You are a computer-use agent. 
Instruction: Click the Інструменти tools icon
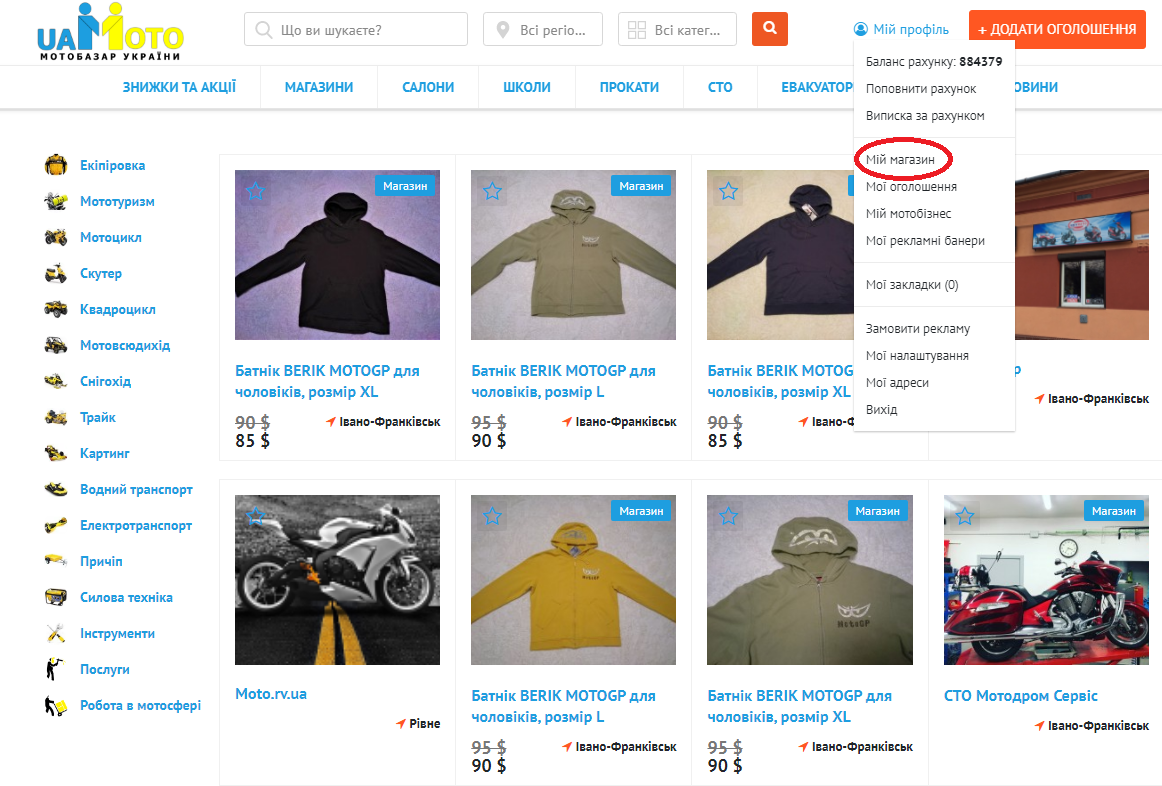[56, 633]
